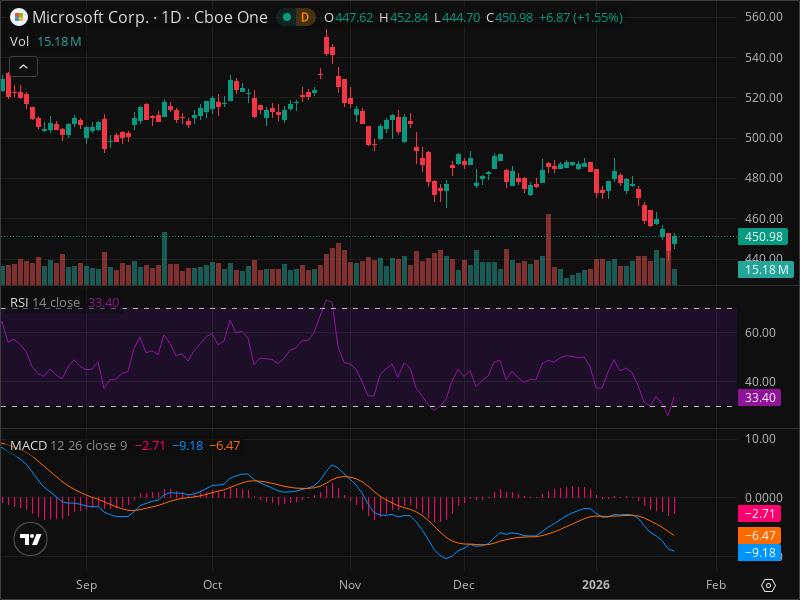Click the Oct date axis label
The image size is (800, 600).
coord(212,585)
